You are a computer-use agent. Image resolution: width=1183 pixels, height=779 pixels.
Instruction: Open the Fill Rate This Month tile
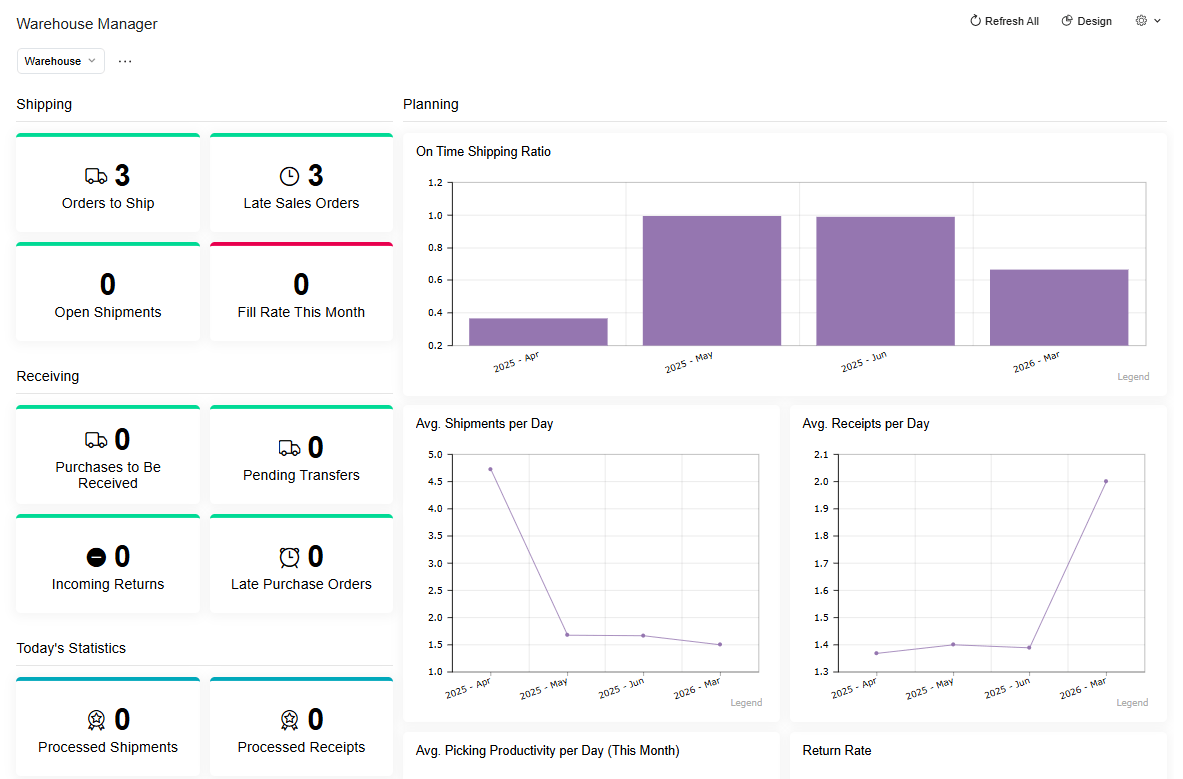click(x=301, y=292)
